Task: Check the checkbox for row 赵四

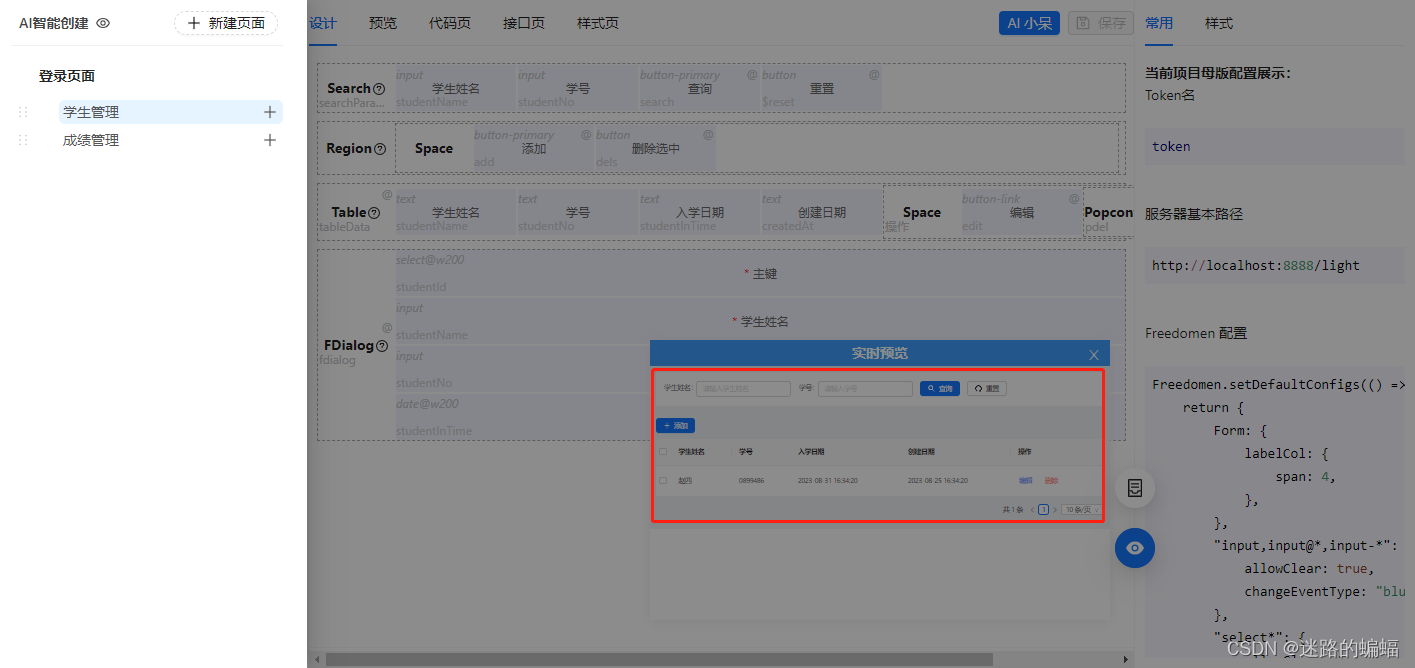Action: 663,481
